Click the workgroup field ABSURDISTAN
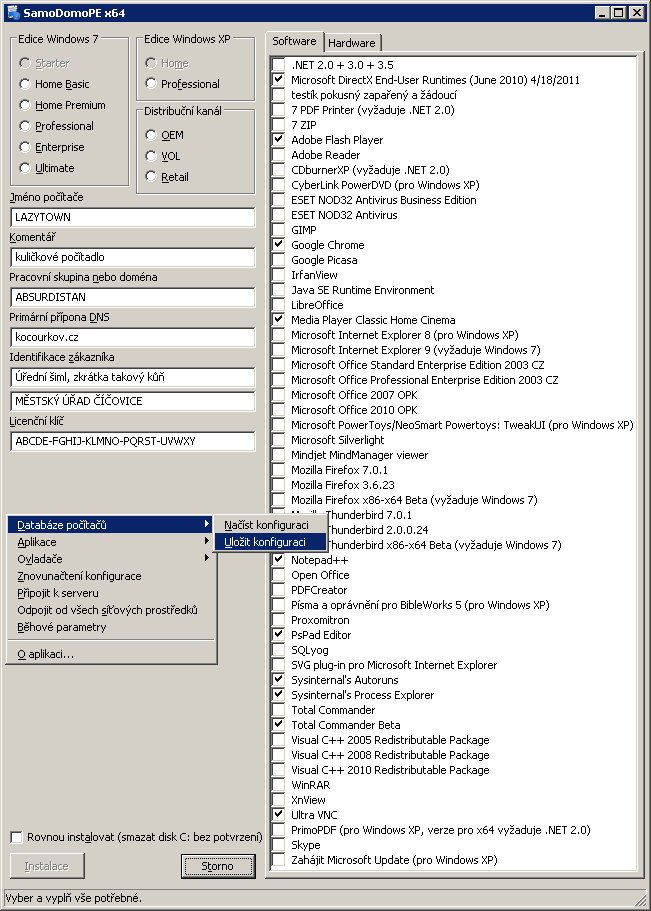 click(133, 297)
